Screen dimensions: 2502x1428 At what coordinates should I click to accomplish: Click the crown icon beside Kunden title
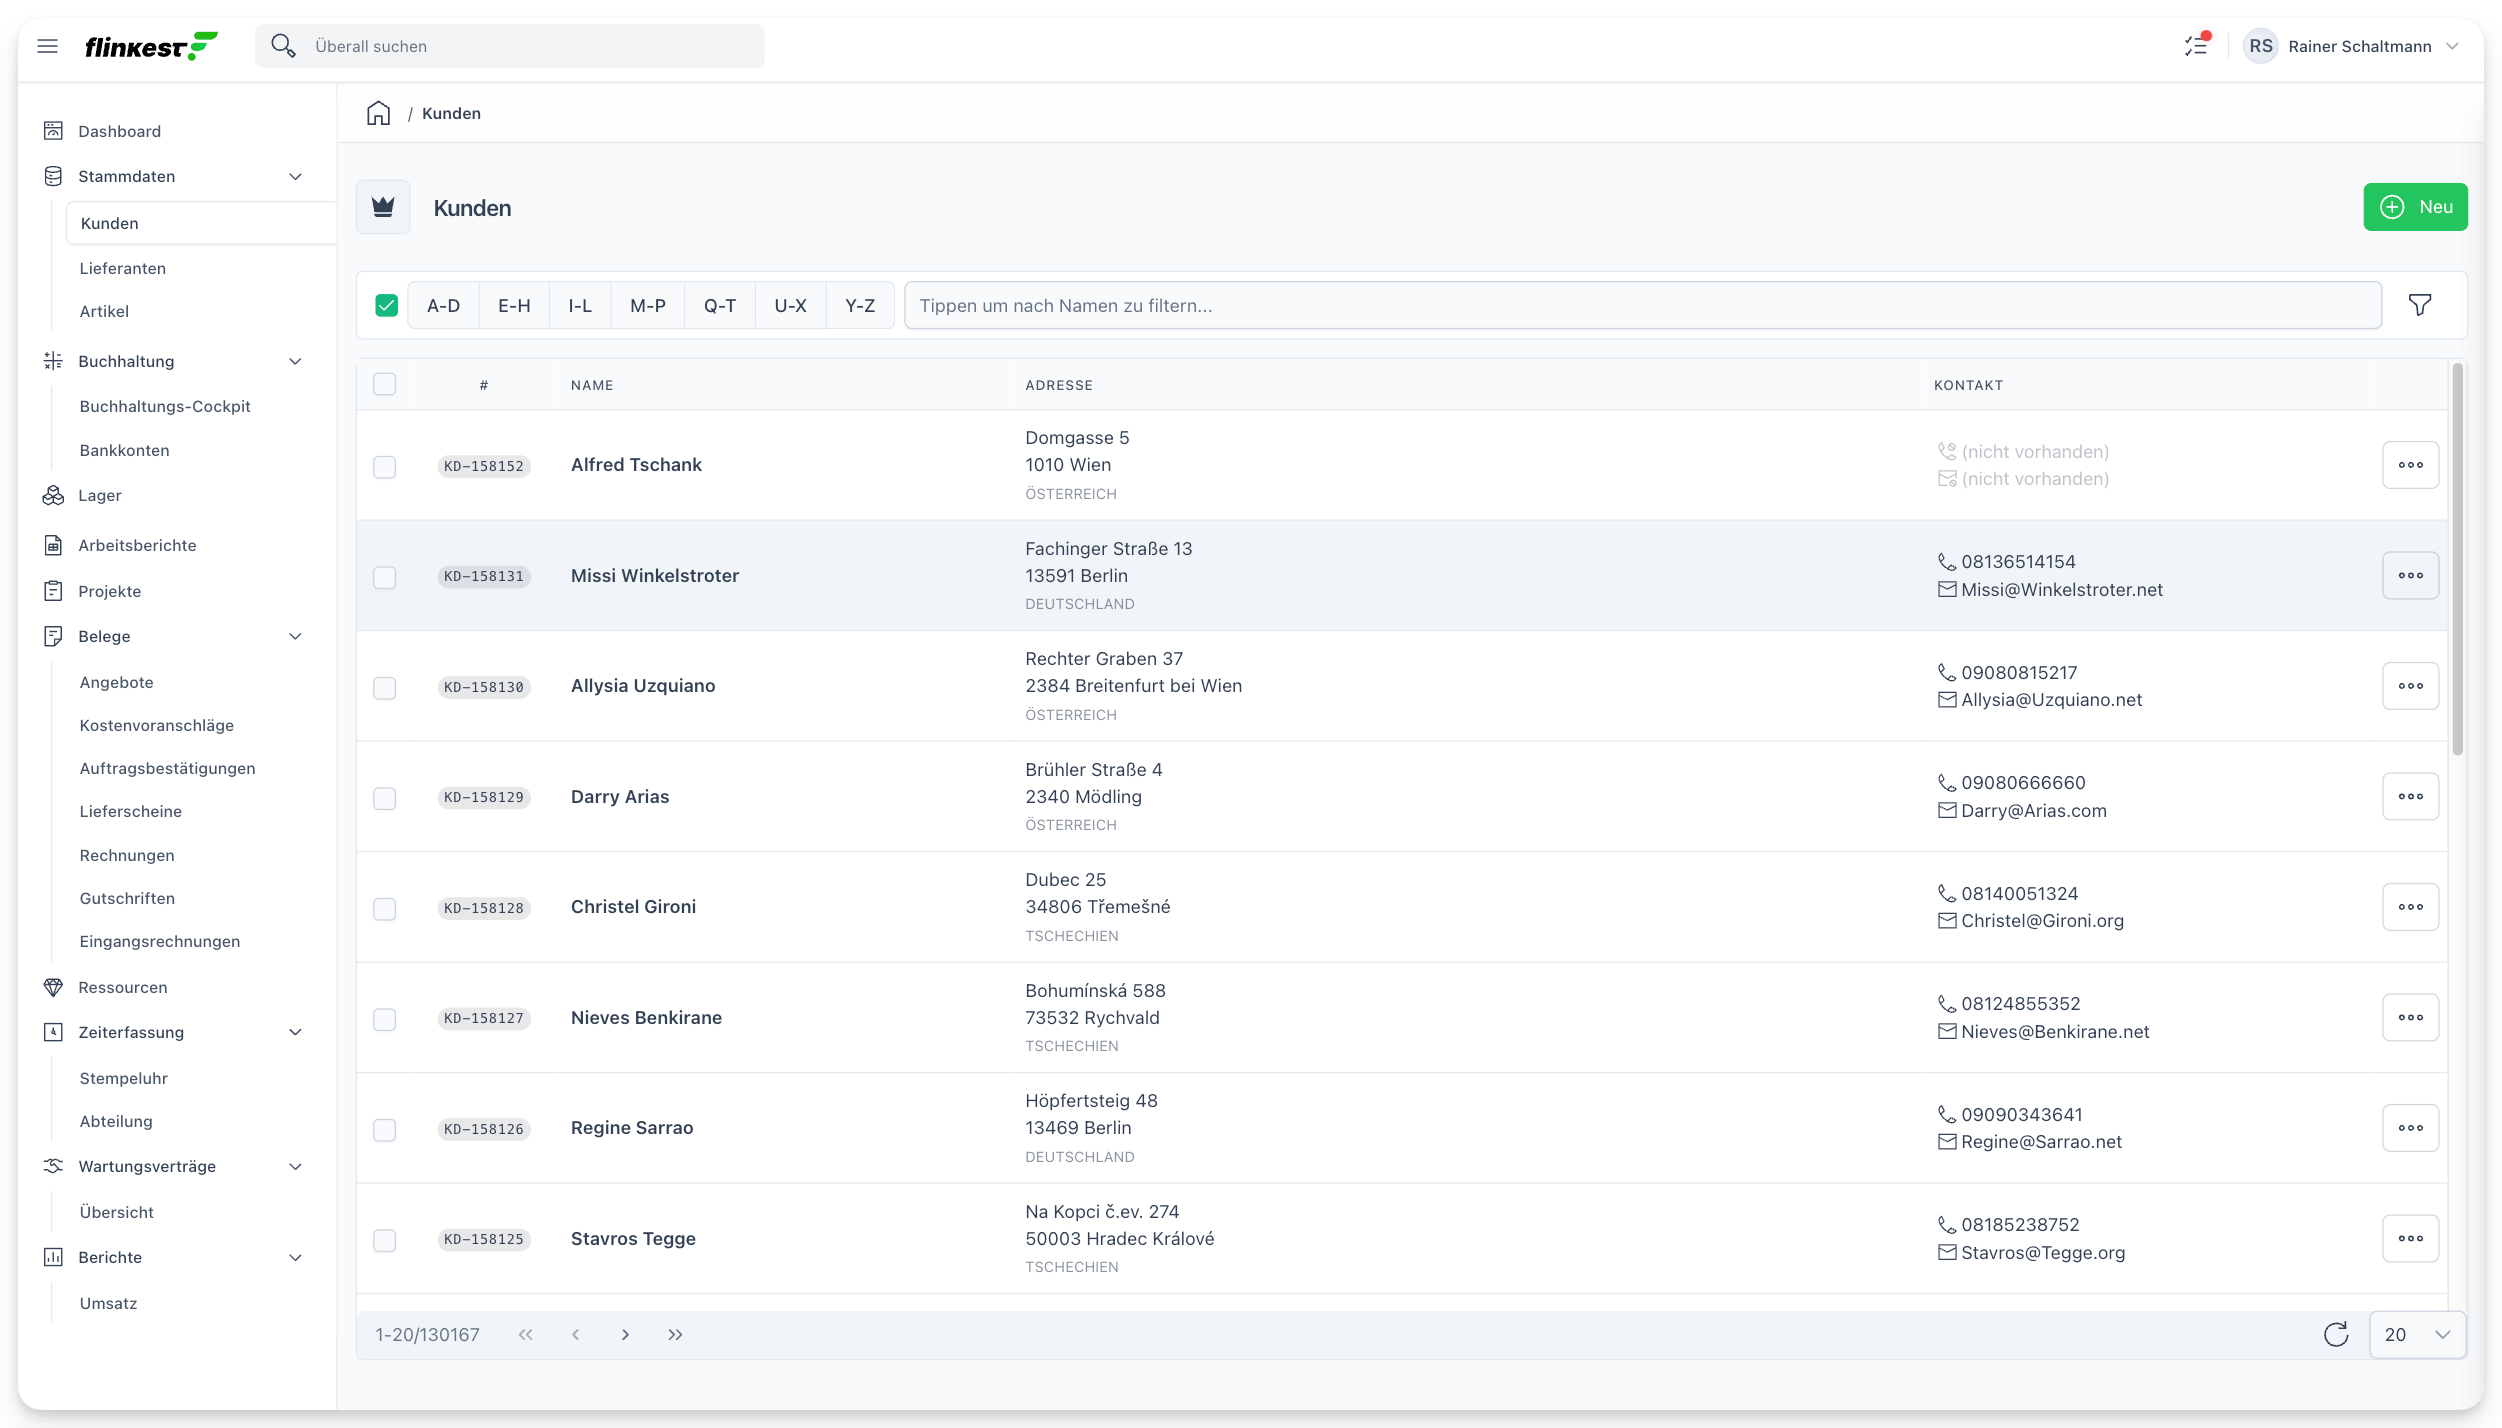click(x=383, y=207)
